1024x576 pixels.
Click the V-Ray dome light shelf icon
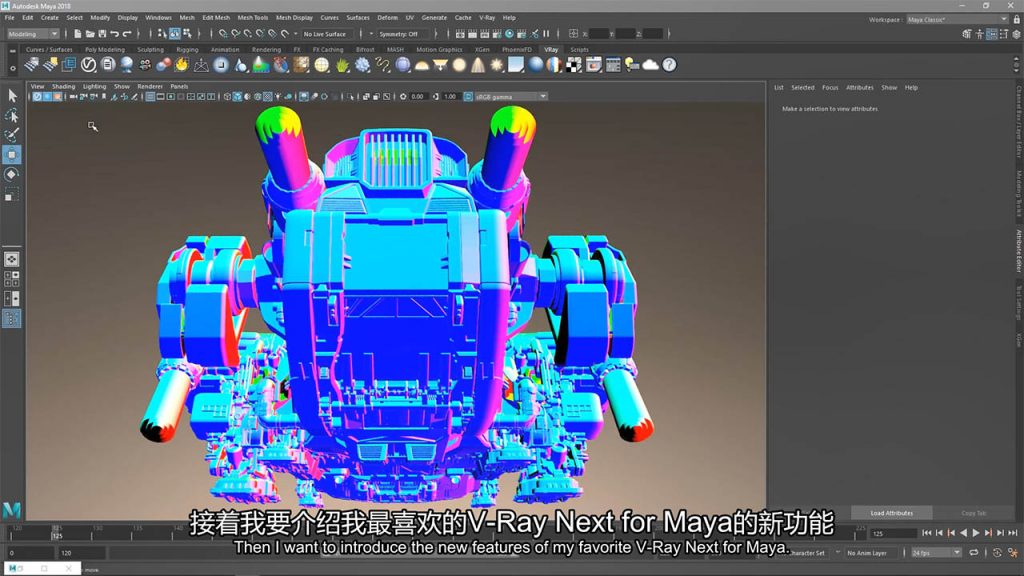point(422,65)
